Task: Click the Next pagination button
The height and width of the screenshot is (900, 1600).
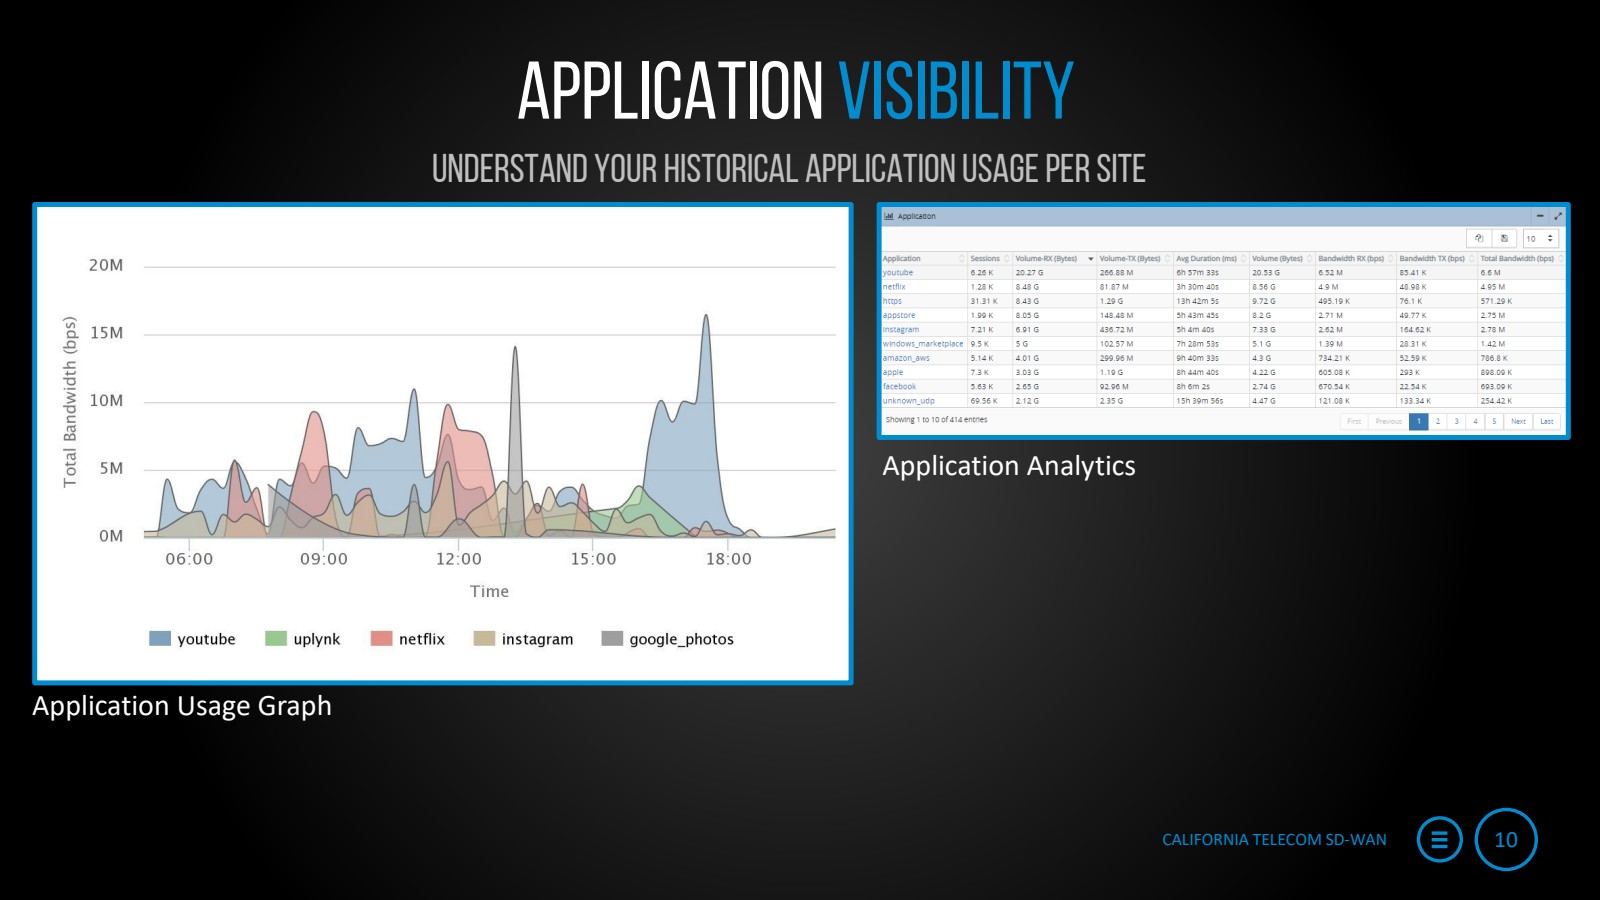Action: pyautogui.click(x=1519, y=421)
